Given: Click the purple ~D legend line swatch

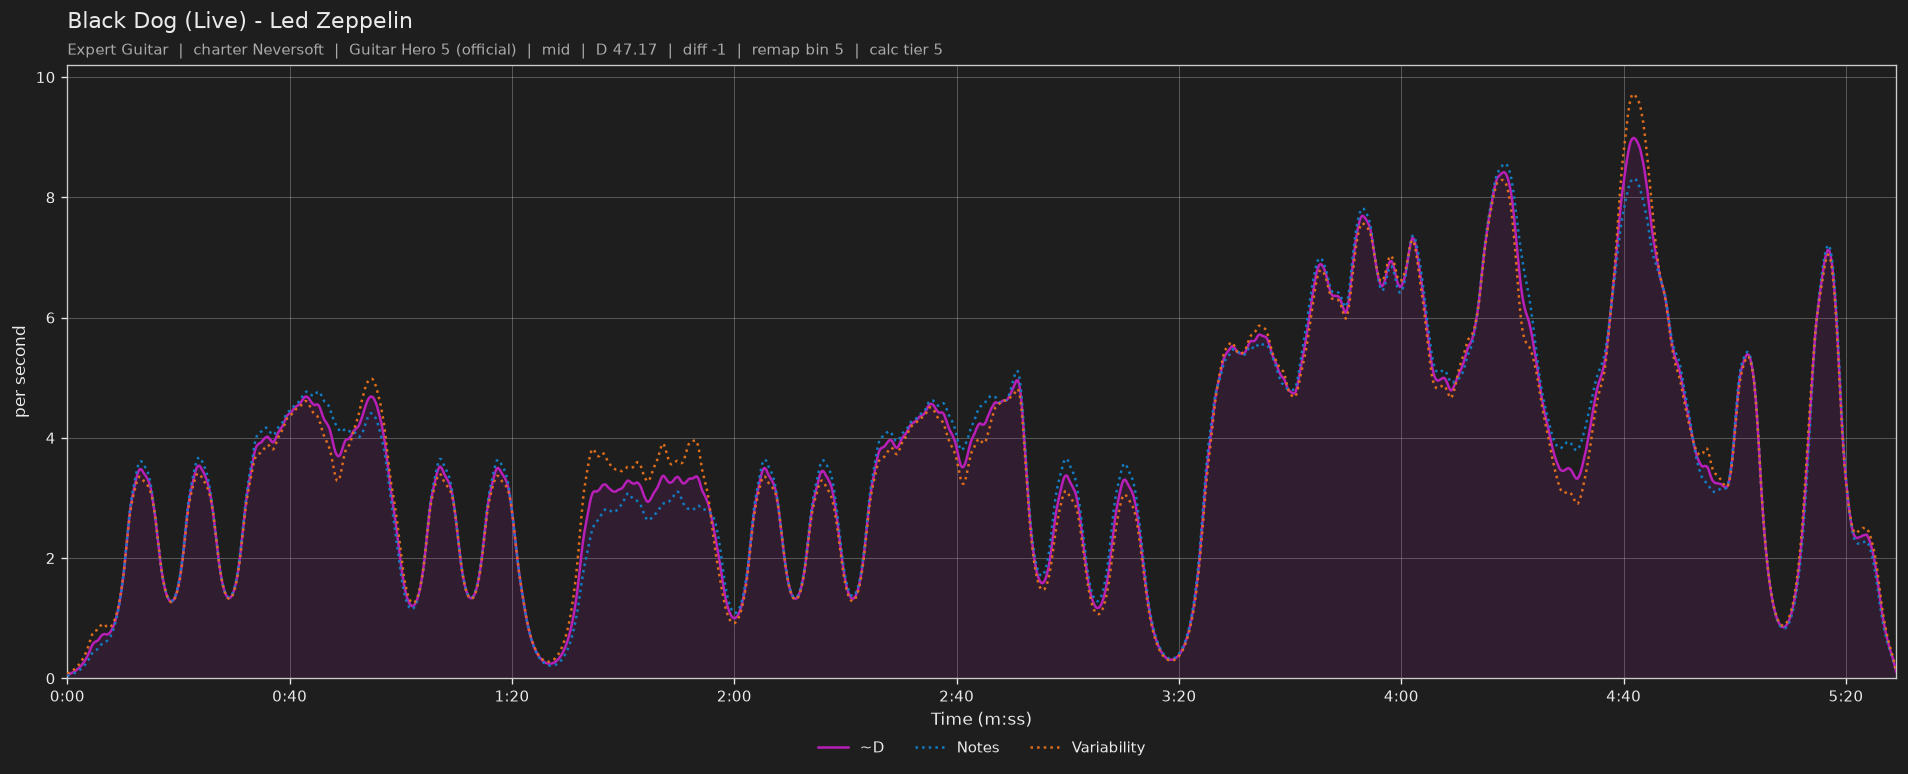Looking at the screenshot, I should [833, 748].
